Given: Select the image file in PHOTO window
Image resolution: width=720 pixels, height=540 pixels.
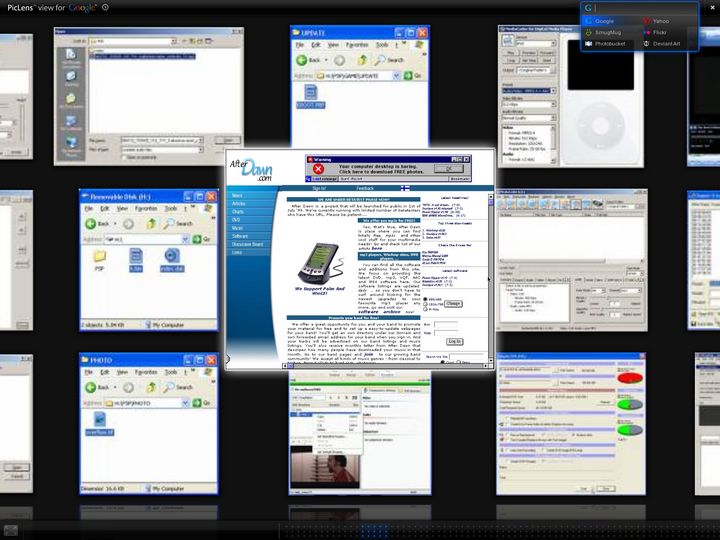Looking at the screenshot, I should coord(100,423).
